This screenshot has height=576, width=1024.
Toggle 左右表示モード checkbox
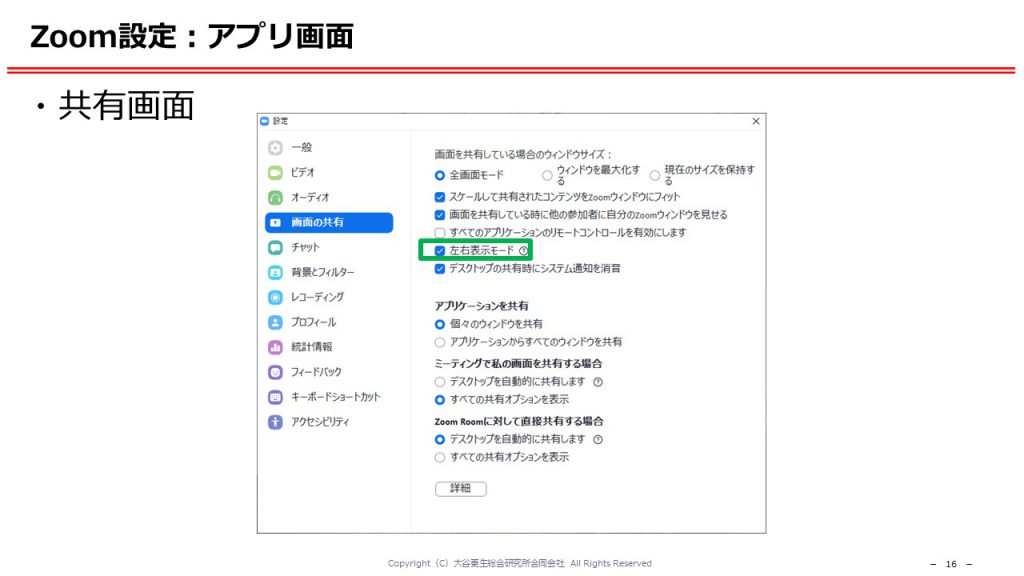click(x=440, y=251)
